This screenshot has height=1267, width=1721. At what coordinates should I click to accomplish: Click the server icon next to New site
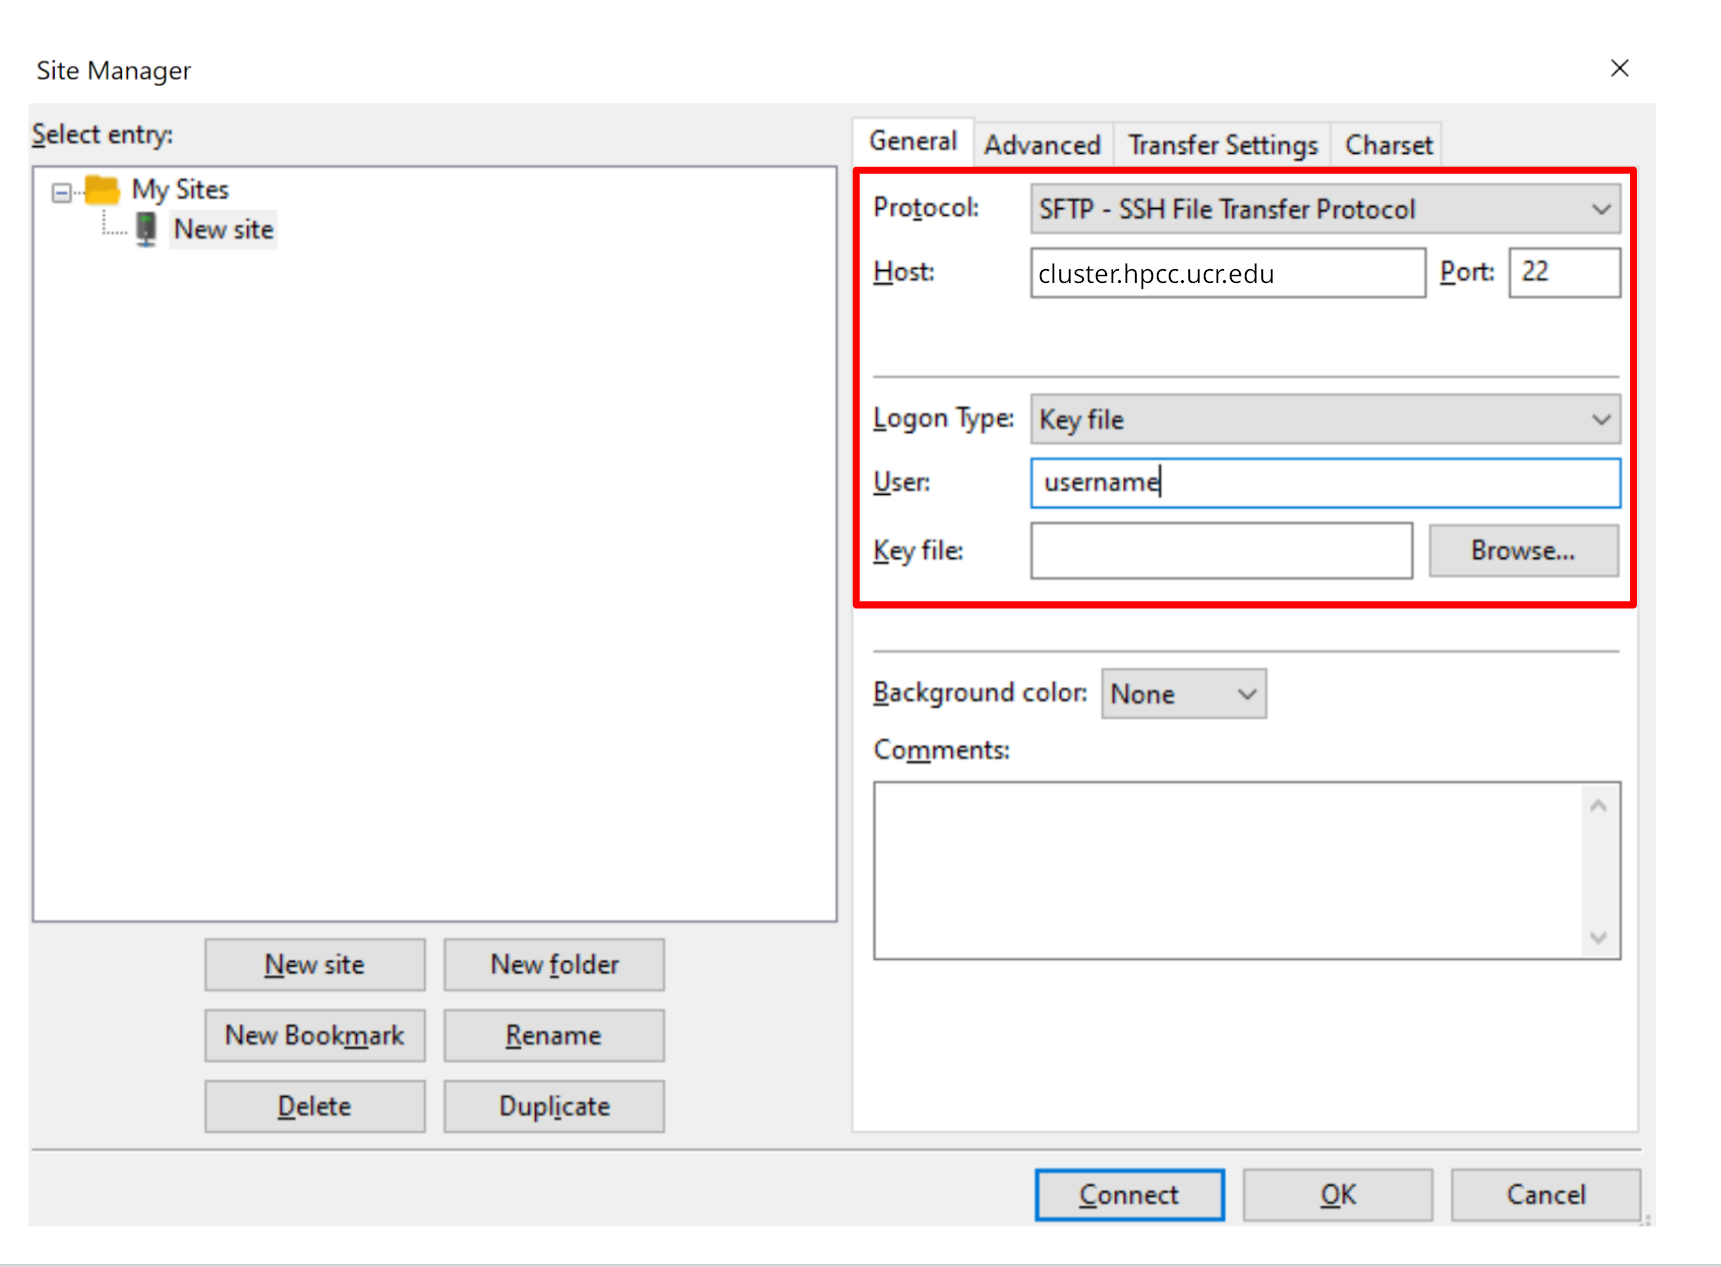pos(147,228)
